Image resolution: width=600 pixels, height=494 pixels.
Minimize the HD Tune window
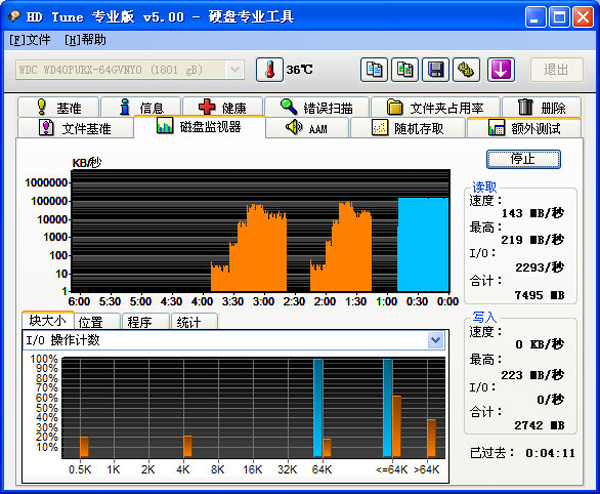click(x=535, y=17)
